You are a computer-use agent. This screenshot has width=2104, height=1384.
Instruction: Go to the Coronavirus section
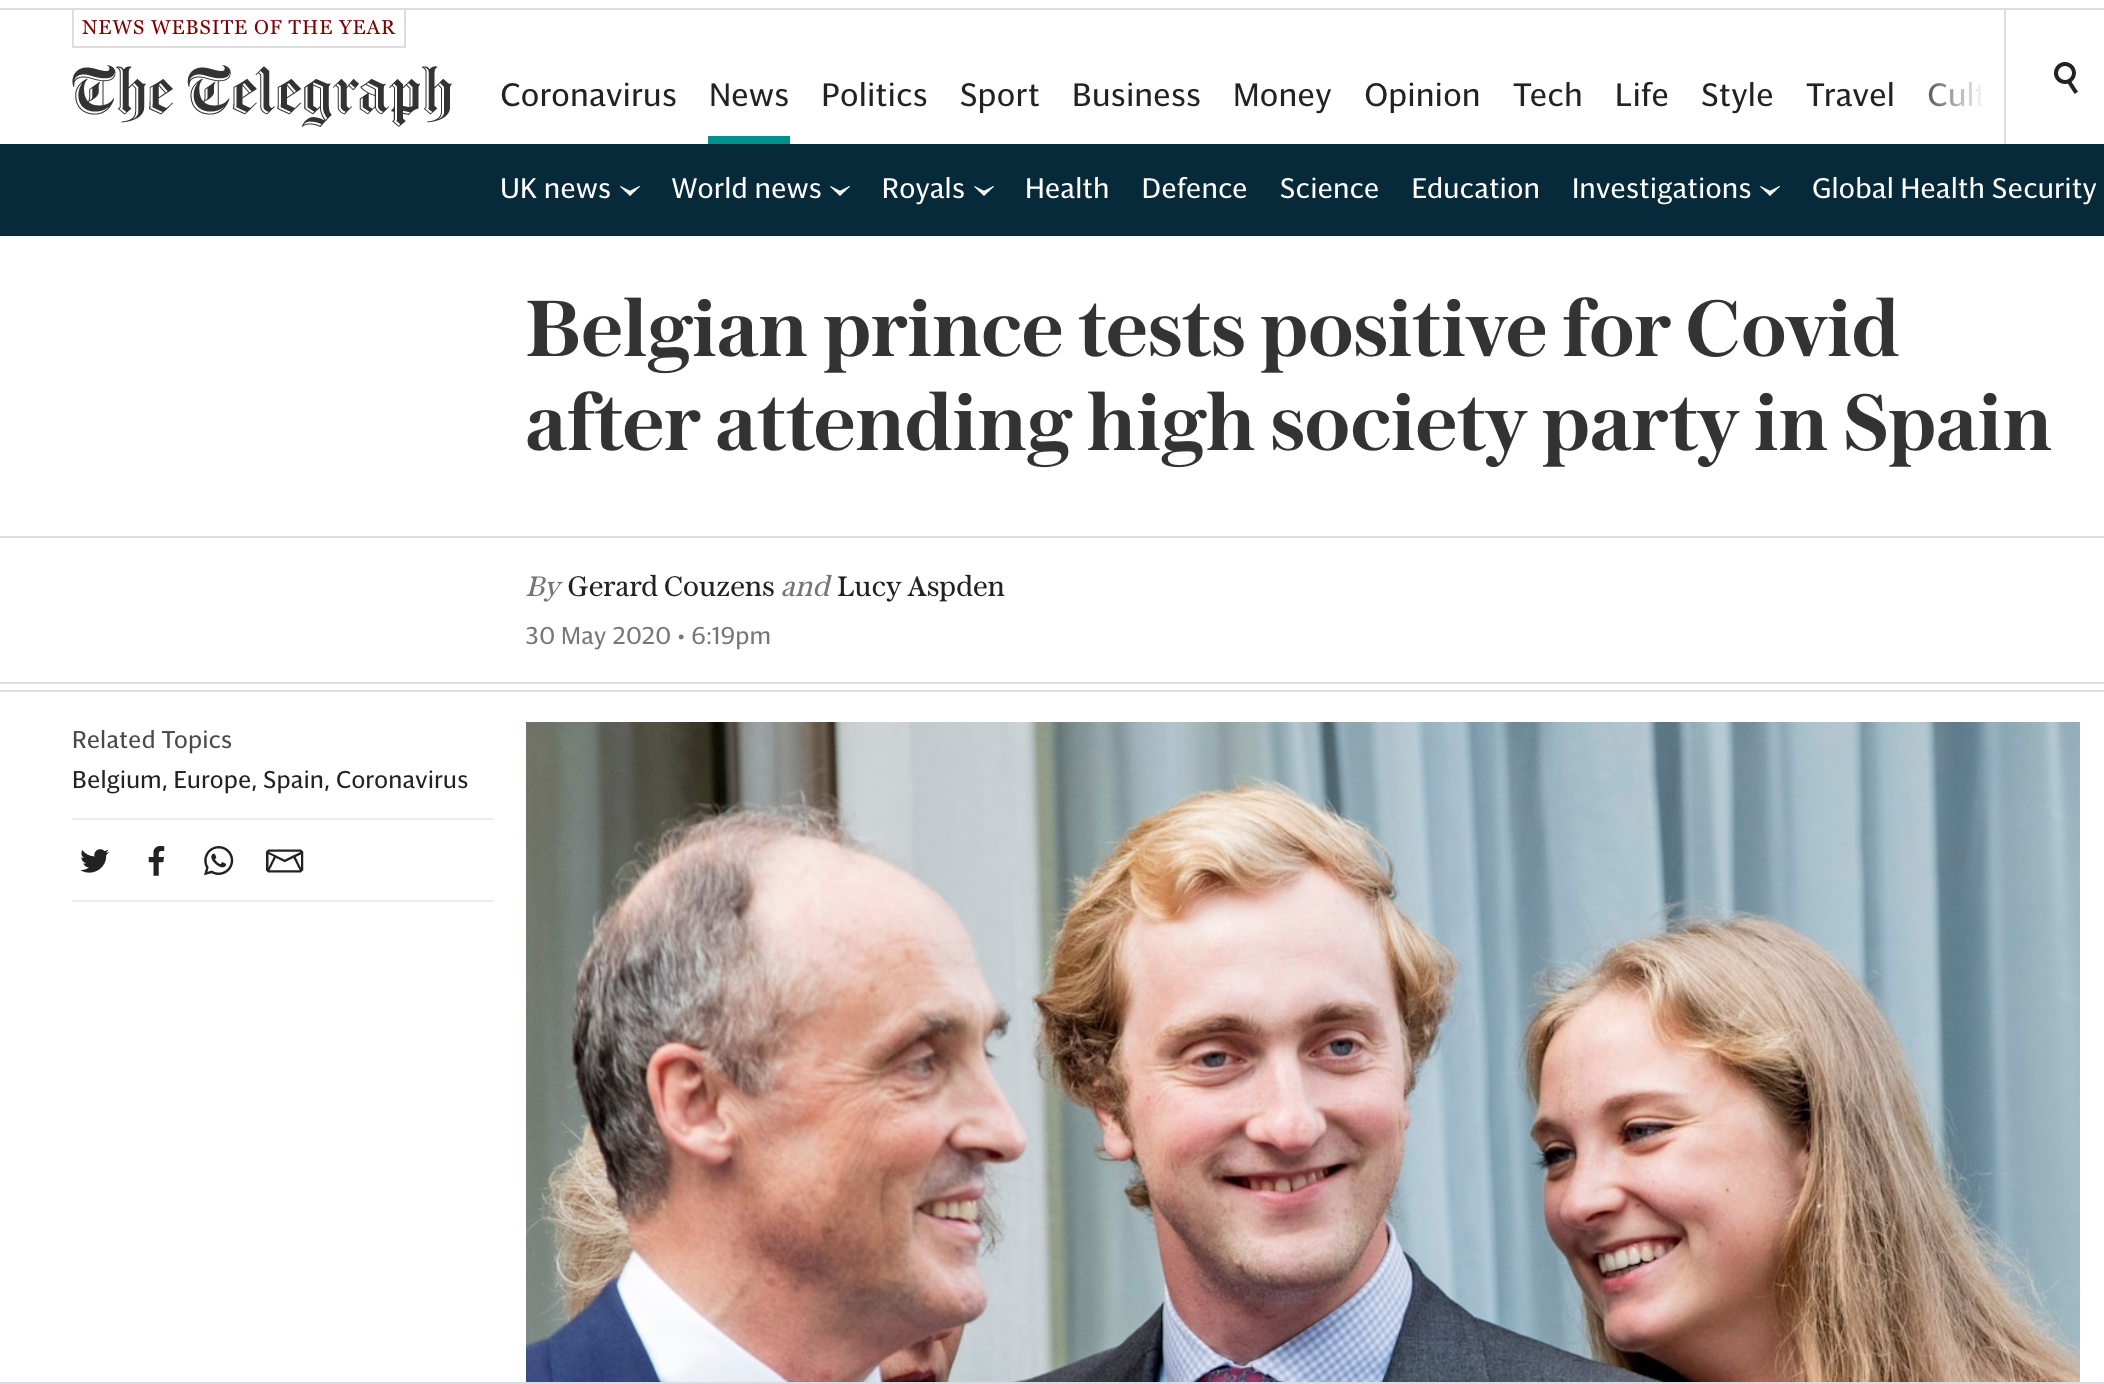(x=588, y=95)
